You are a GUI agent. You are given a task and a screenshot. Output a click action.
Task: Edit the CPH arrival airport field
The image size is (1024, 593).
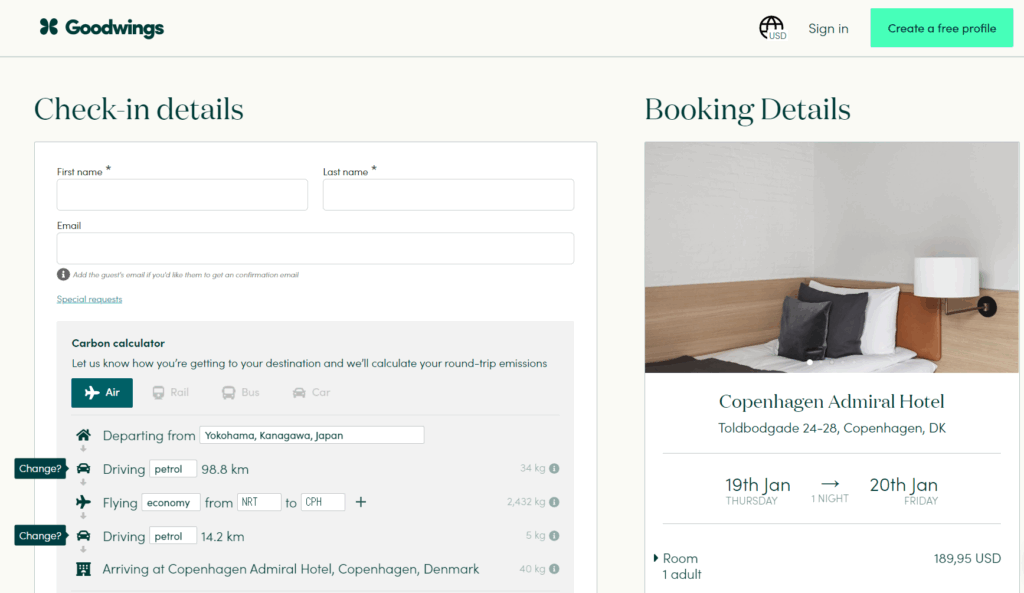[x=323, y=502]
